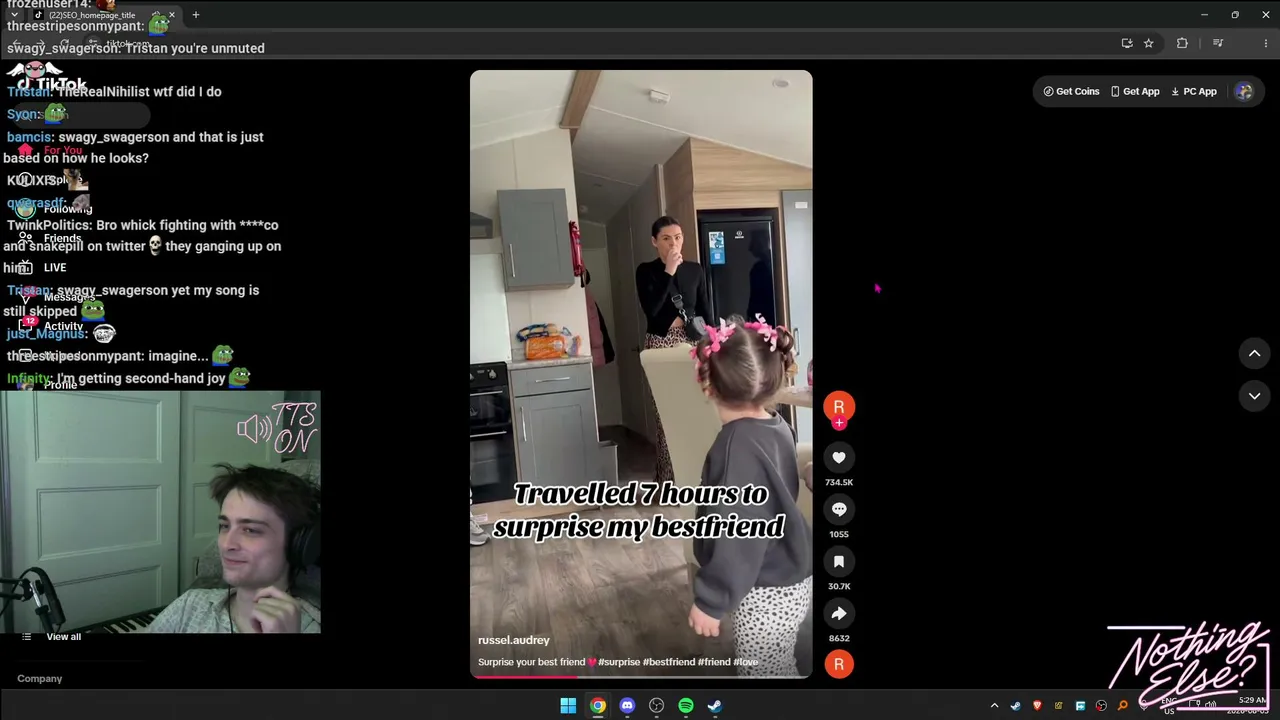Click Get App button
The width and height of the screenshot is (1280, 720).
click(1135, 91)
